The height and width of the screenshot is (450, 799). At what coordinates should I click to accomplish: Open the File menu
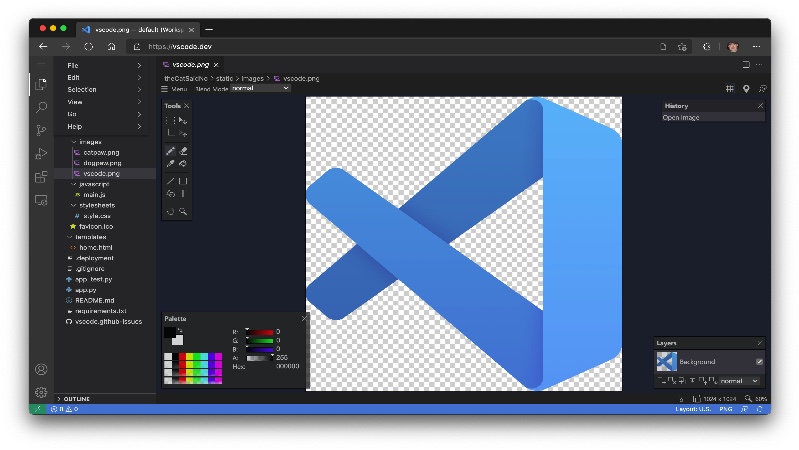pos(73,65)
